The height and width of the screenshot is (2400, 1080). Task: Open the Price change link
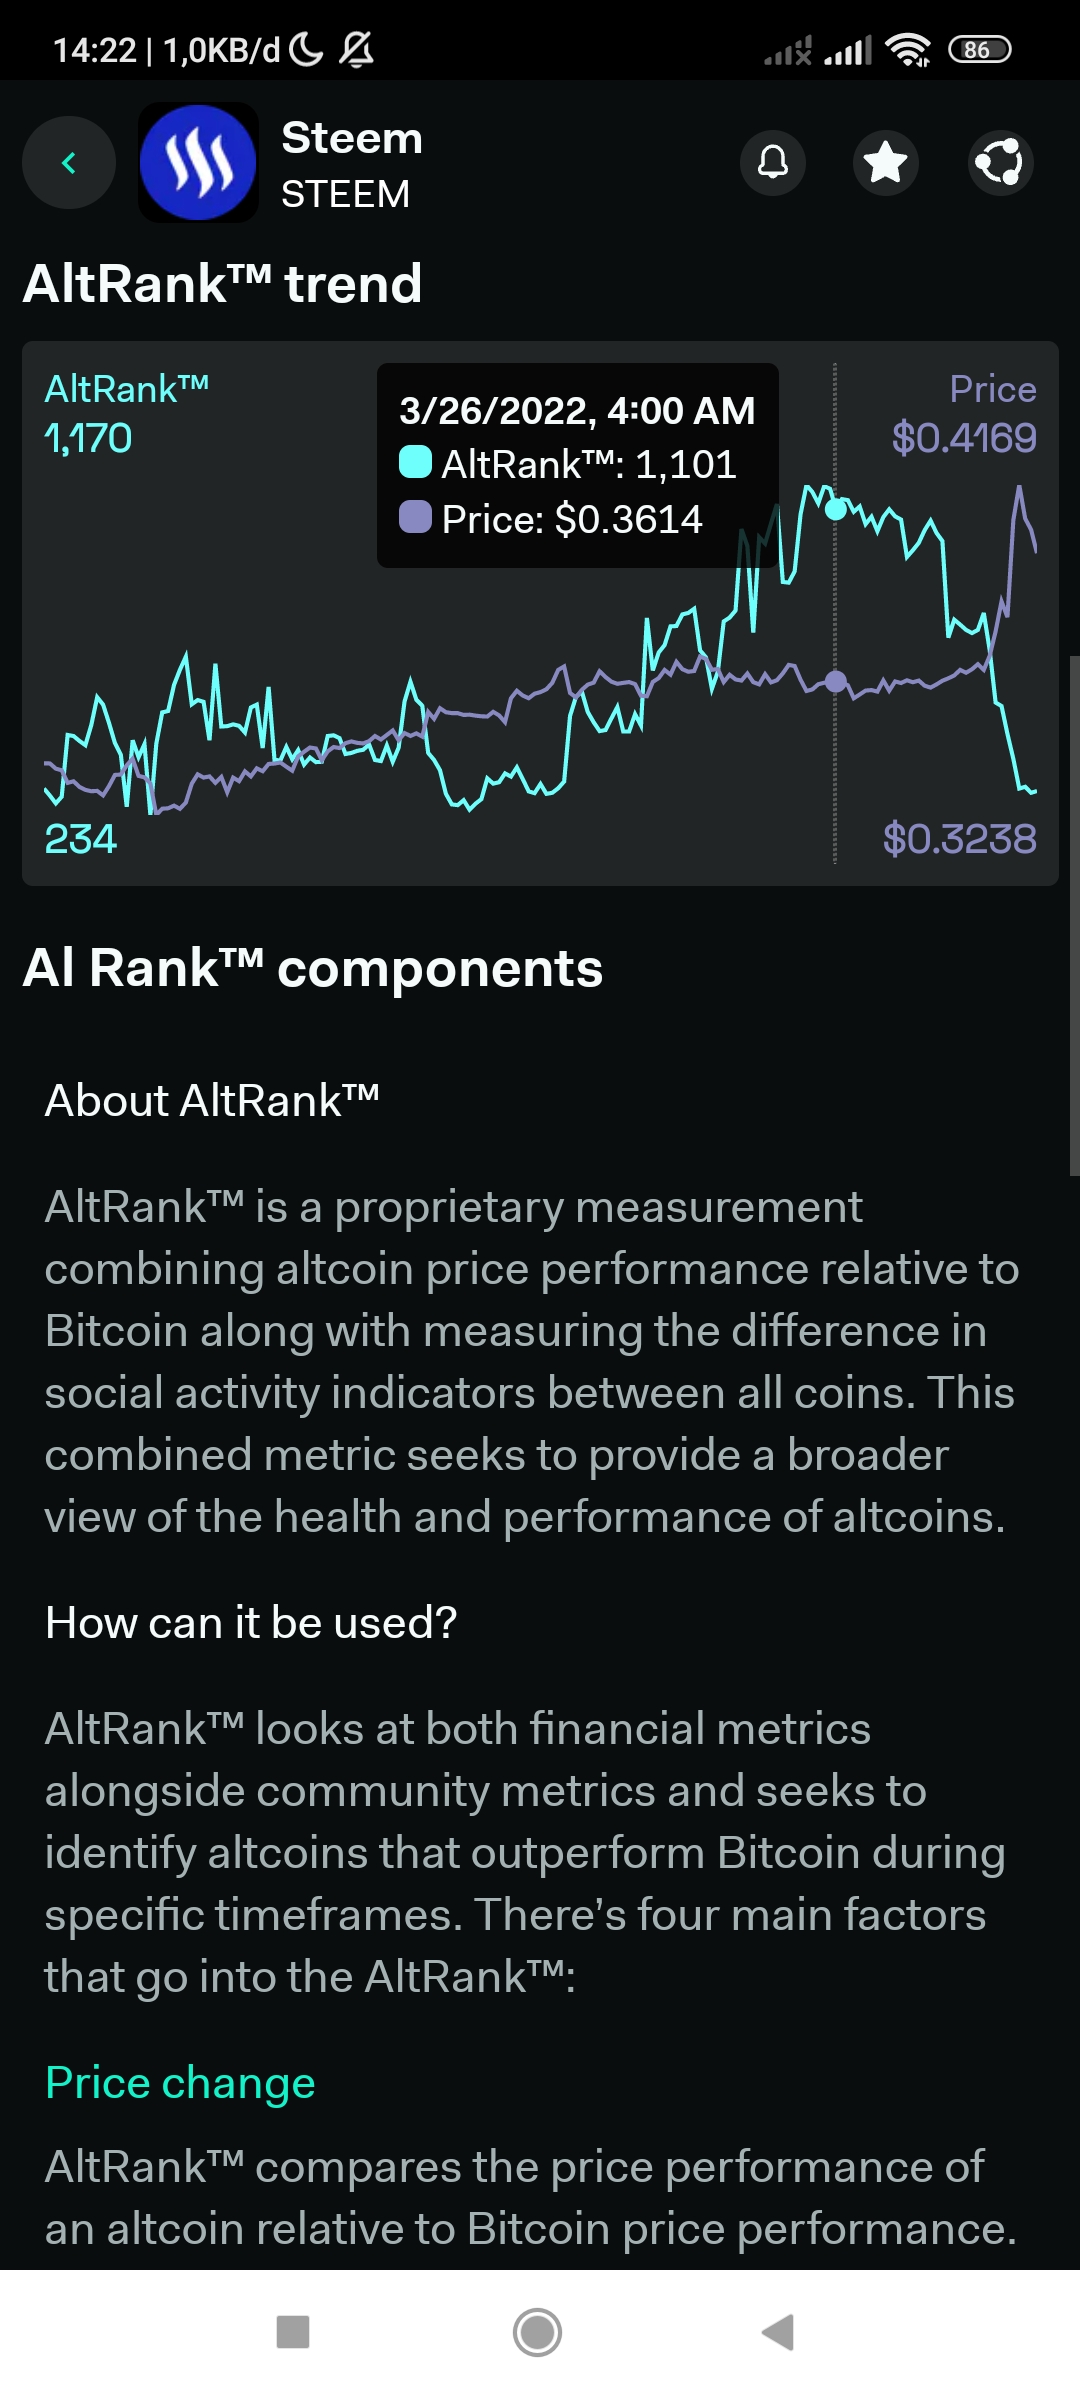[180, 2083]
